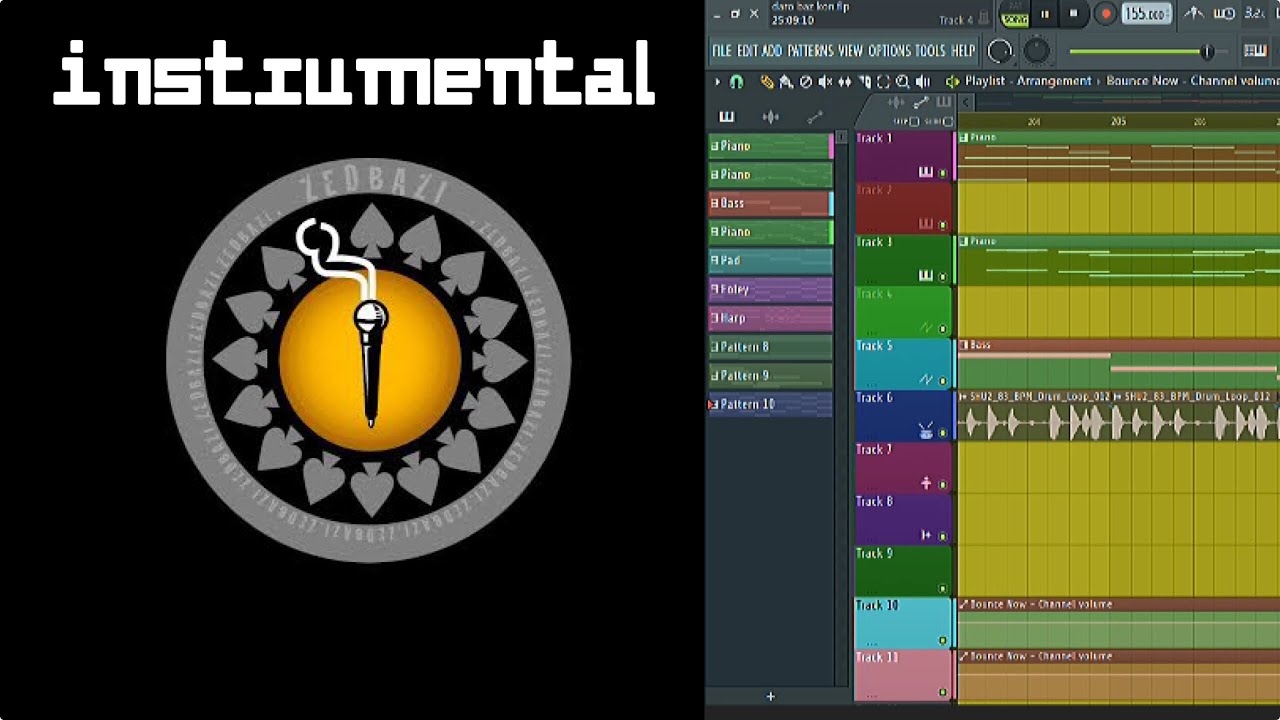The image size is (1280, 720).
Task: Click the main volume knob
Action: 1000,51
